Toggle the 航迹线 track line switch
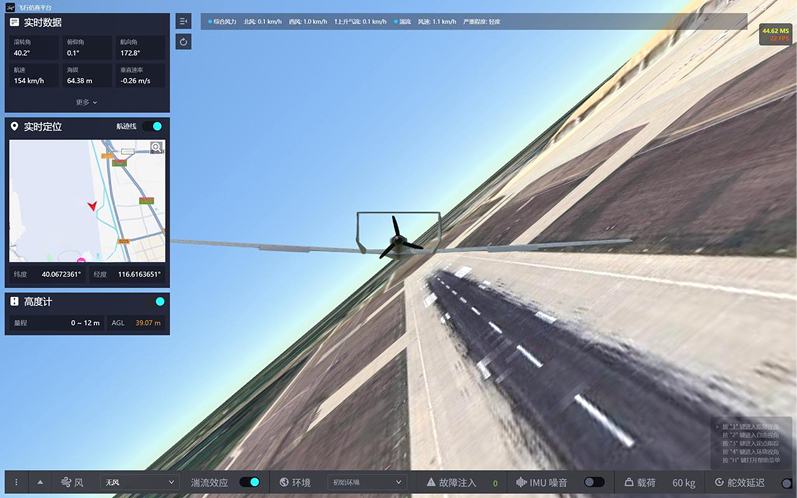797x498 pixels. pyautogui.click(x=152, y=126)
